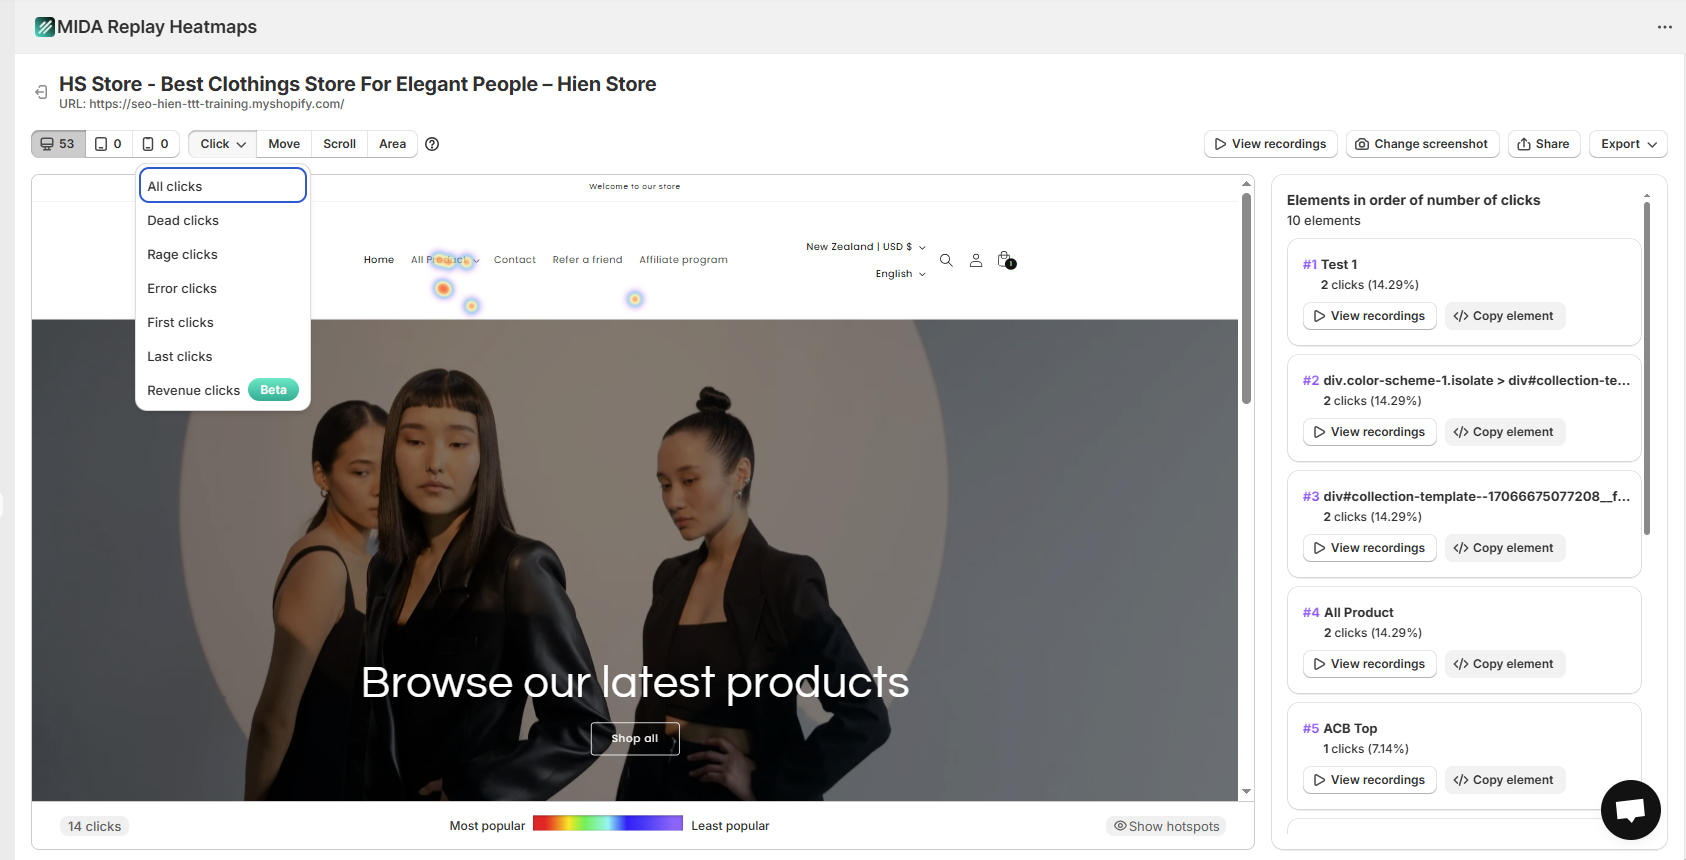Screen dimensions: 1686x860
Task: Choose Dead clicks option
Action: click(x=183, y=221)
